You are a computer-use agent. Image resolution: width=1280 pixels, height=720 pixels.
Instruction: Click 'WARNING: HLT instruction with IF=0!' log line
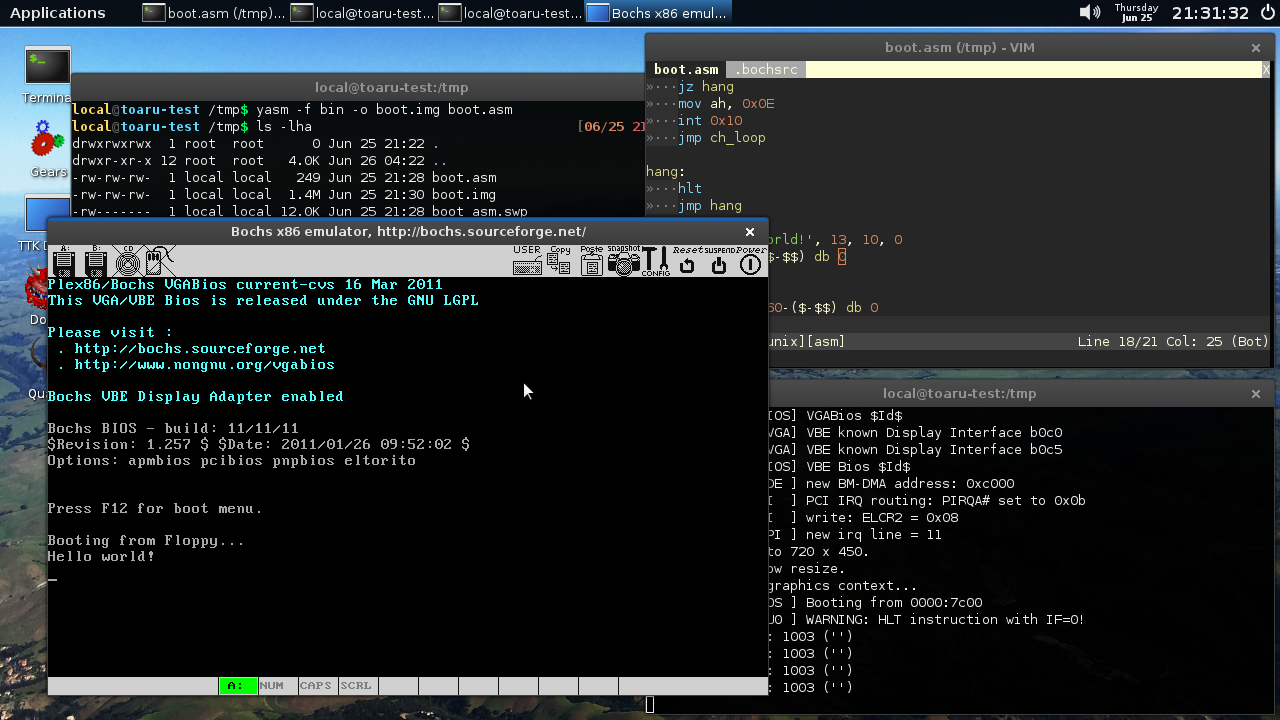click(x=945, y=619)
